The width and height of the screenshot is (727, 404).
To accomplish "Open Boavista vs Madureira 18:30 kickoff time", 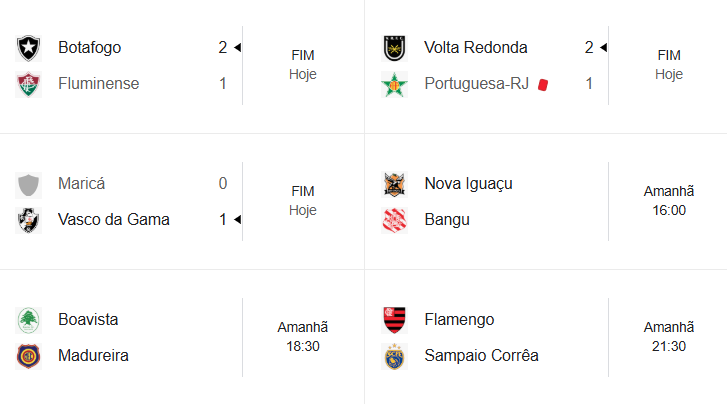I will point(302,345).
